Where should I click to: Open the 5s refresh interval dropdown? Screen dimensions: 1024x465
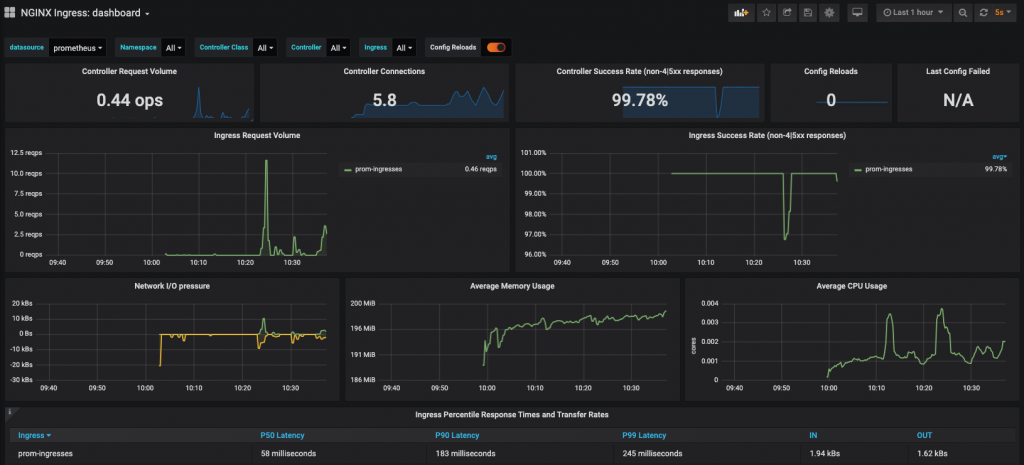point(1003,12)
